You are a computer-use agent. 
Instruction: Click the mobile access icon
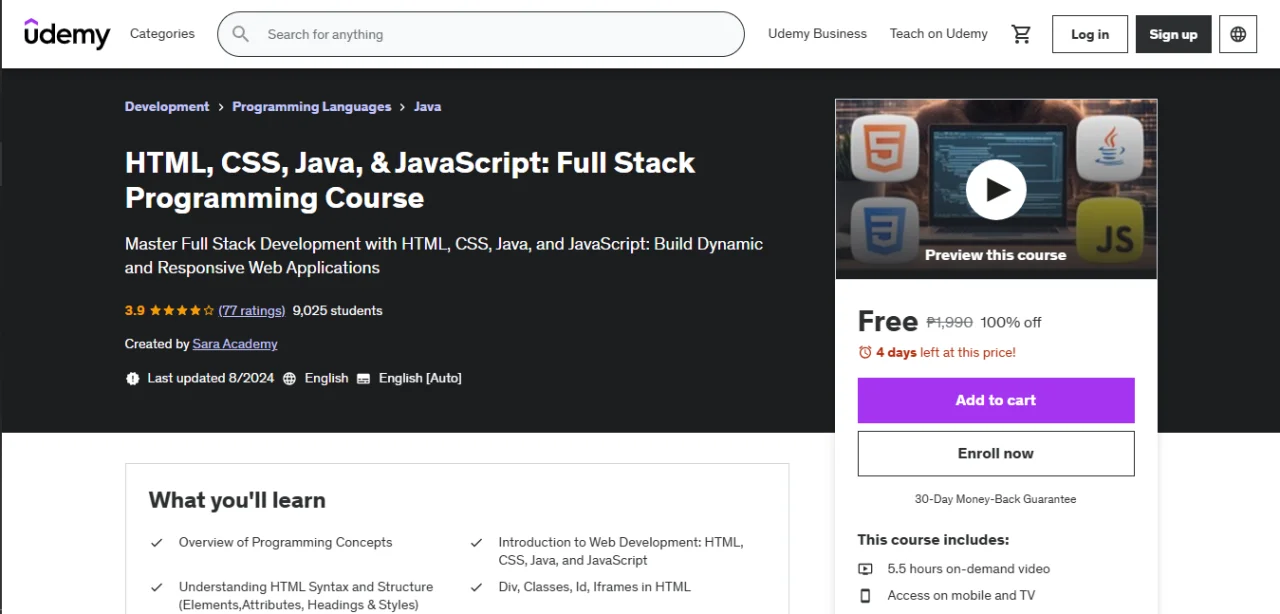[x=865, y=596]
